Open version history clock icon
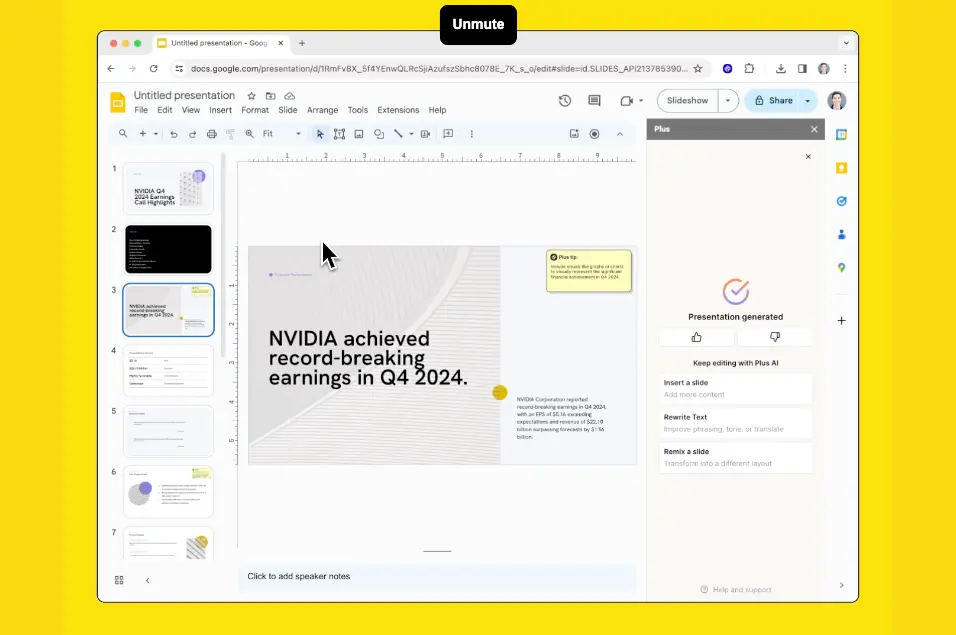 tap(565, 101)
